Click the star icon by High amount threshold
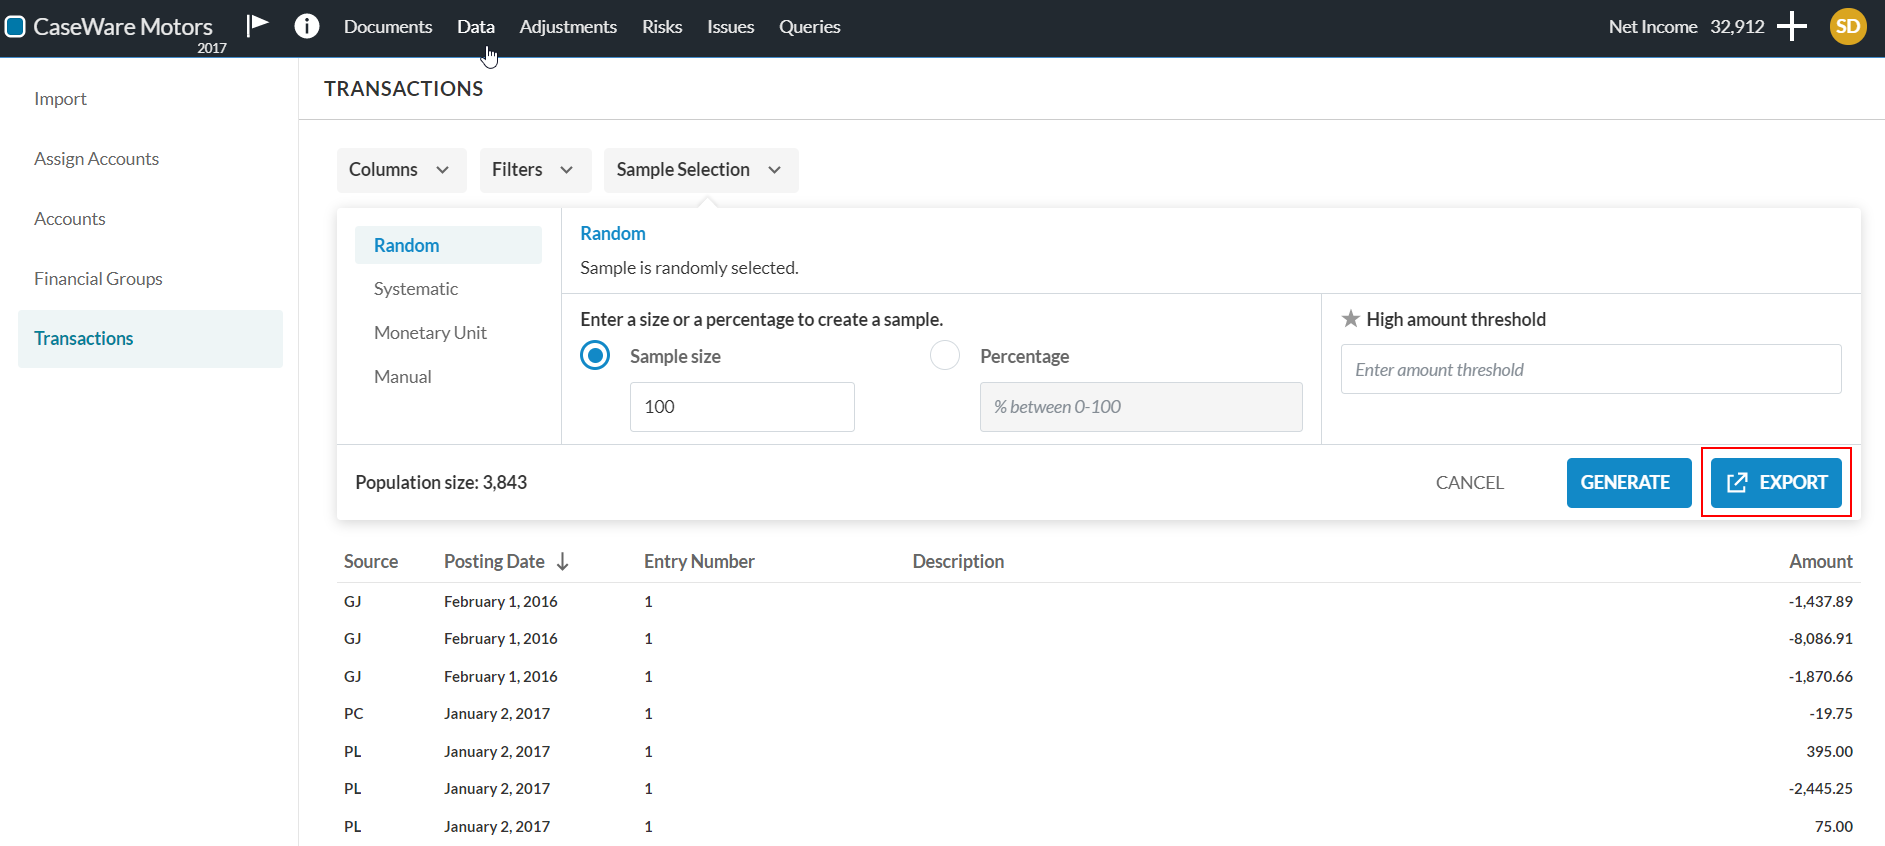Screen dimensions: 1885x846 click(x=1350, y=319)
